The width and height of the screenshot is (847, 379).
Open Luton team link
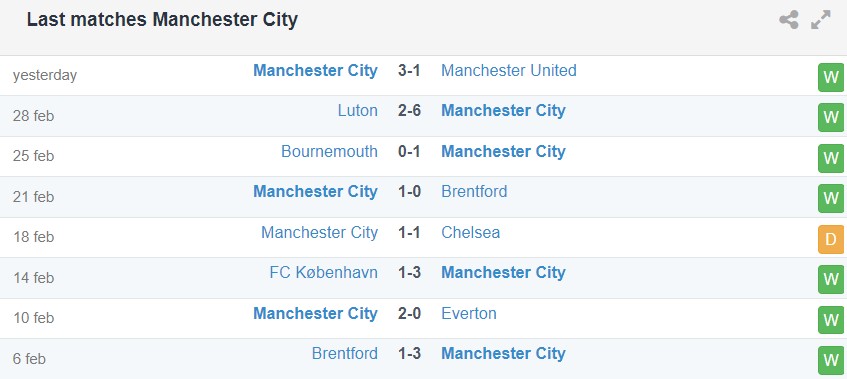[358, 111]
